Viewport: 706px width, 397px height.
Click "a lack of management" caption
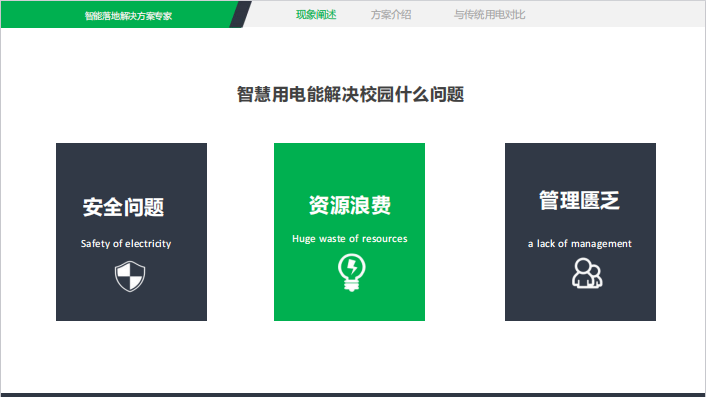point(579,244)
